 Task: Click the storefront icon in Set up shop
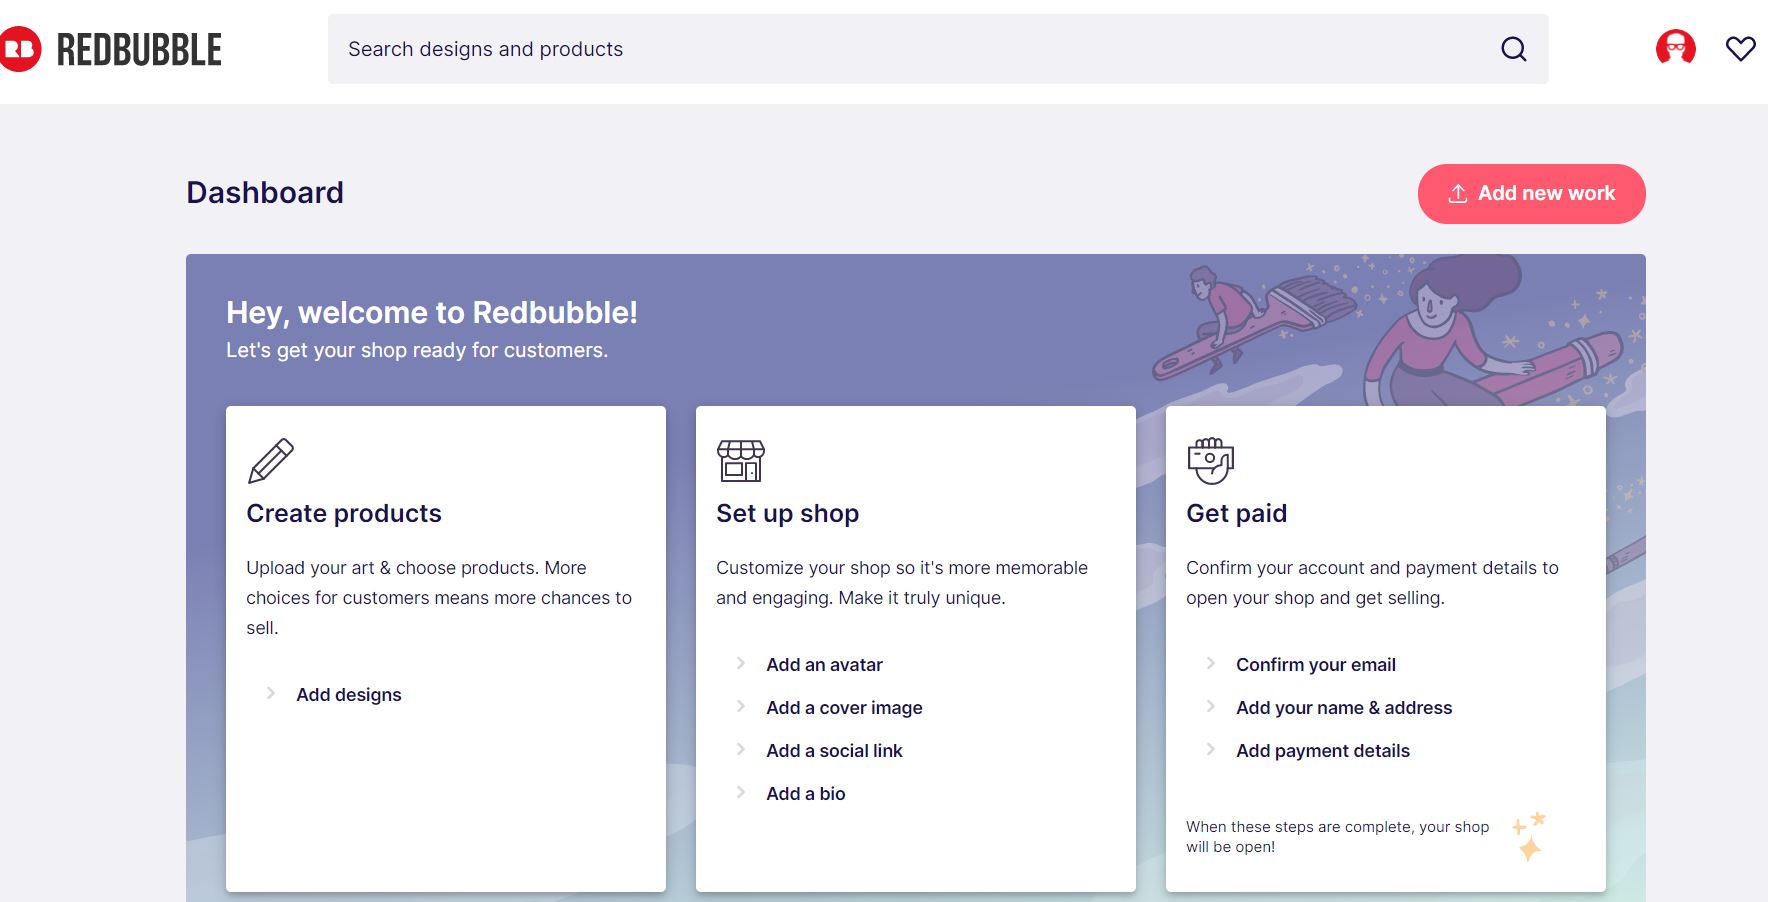point(741,461)
